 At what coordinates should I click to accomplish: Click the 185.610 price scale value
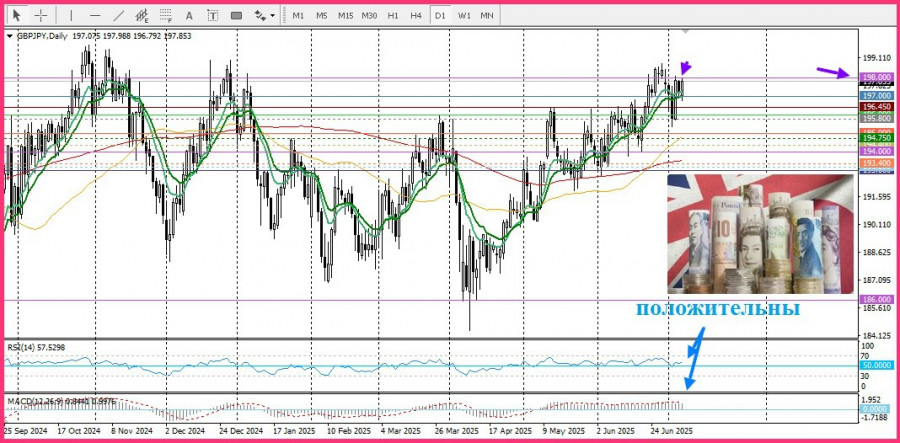[x=876, y=308]
